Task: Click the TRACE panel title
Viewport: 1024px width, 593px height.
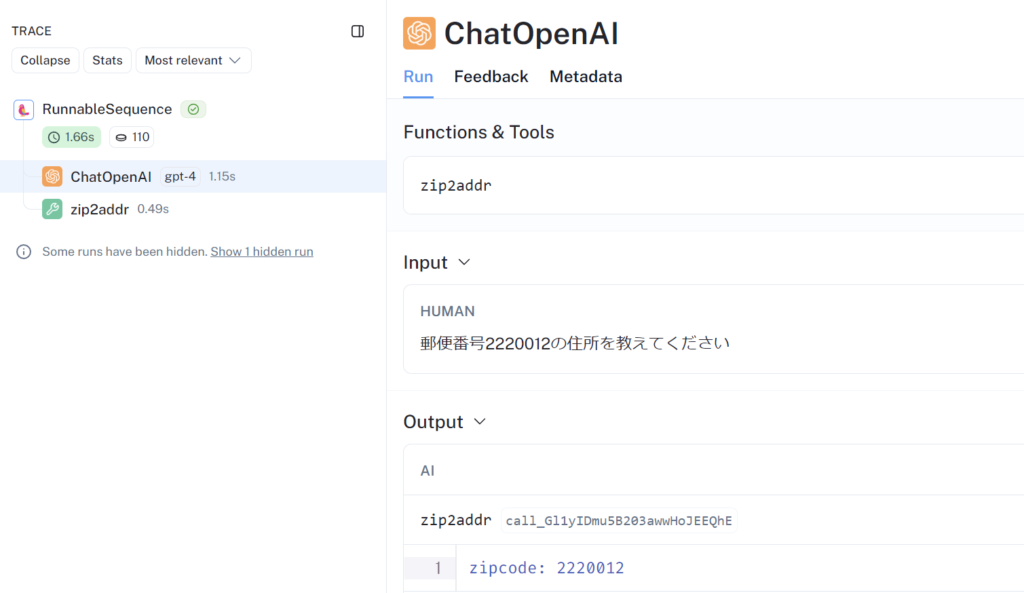Action: (31, 31)
